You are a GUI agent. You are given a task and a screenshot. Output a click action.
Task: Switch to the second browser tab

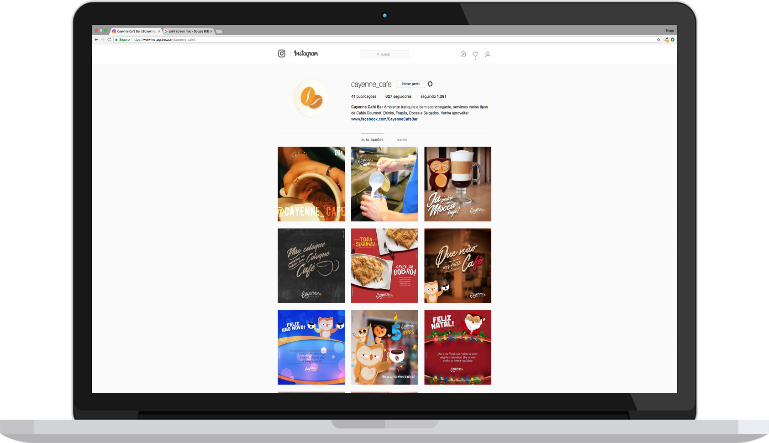pos(188,31)
